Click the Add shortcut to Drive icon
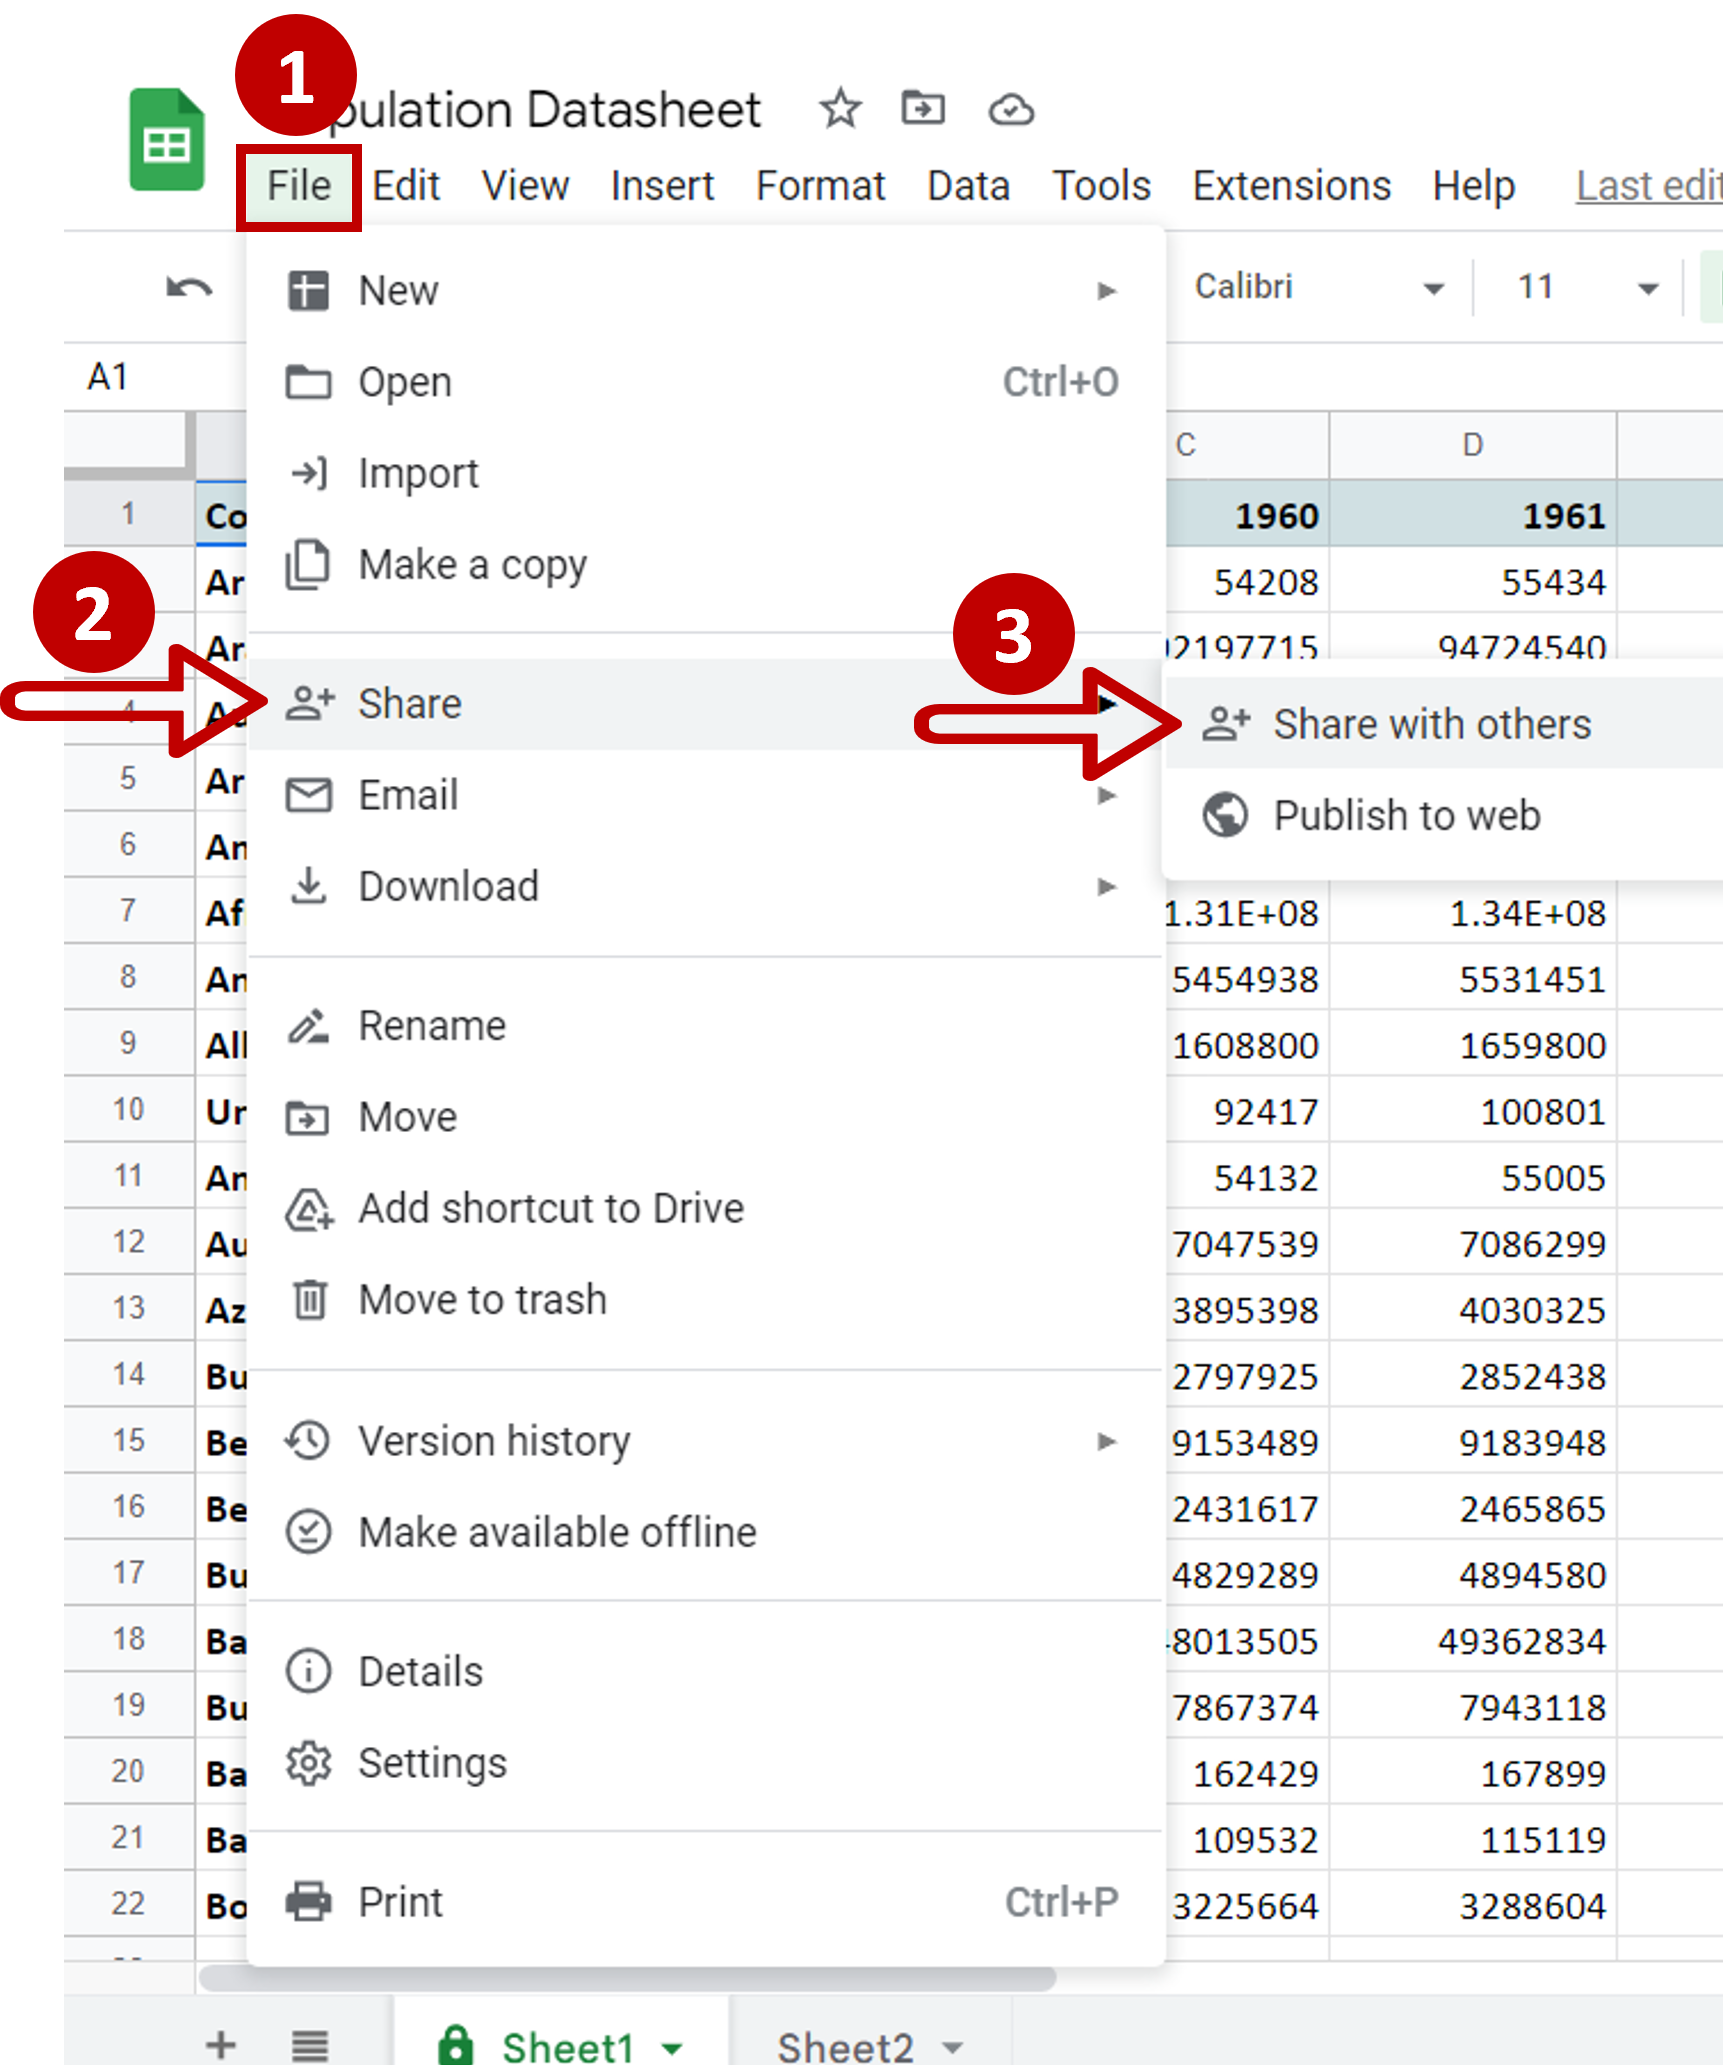Image resolution: width=1723 pixels, height=2065 pixels. coord(309,1209)
